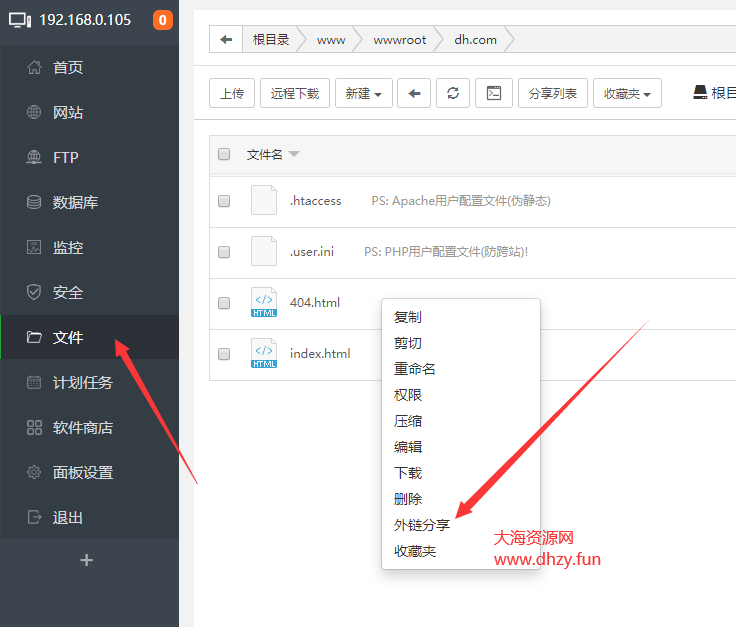Choose 外链分享 from the context menu

click(422, 525)
